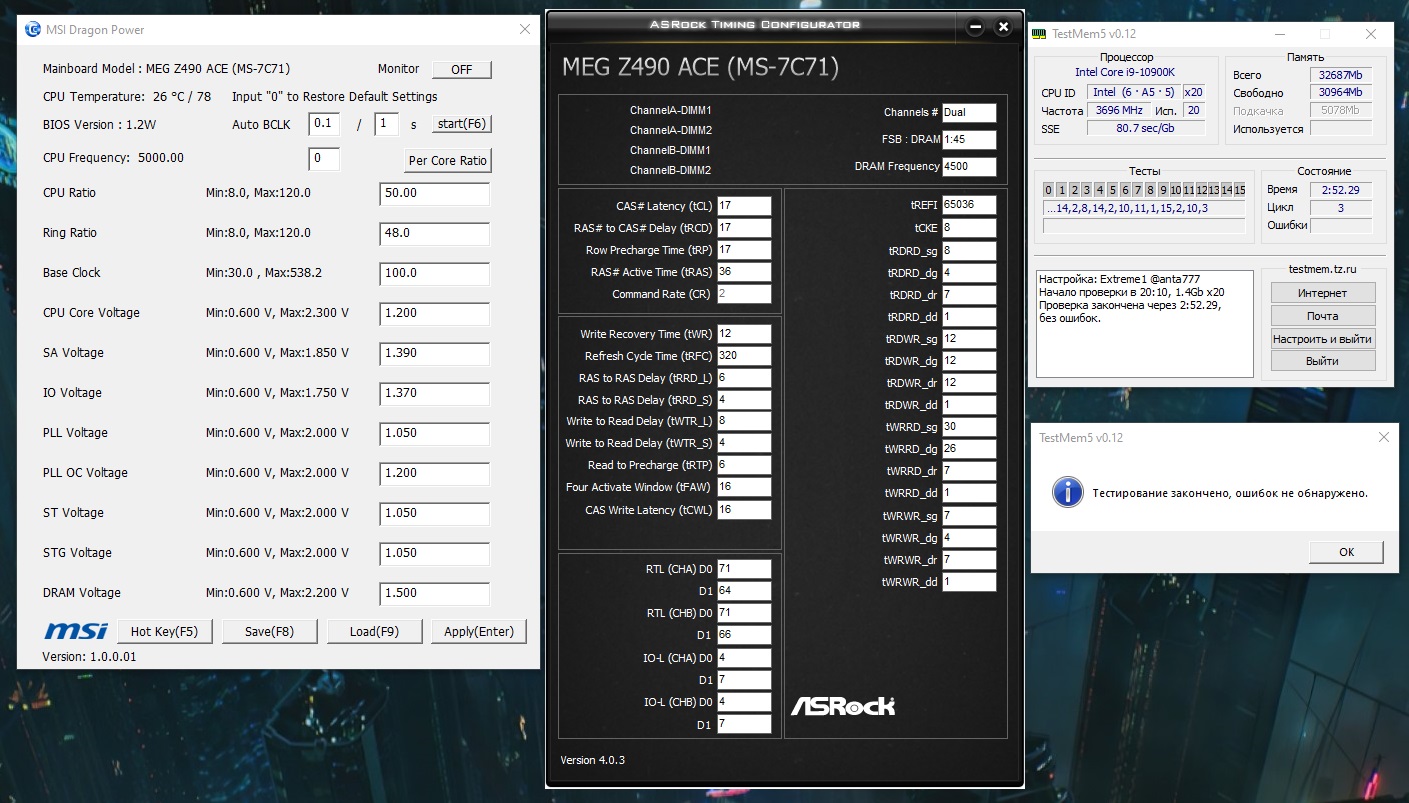Click the tWRWR_dd value field
1409x803 pixels.
coord(969,581)
